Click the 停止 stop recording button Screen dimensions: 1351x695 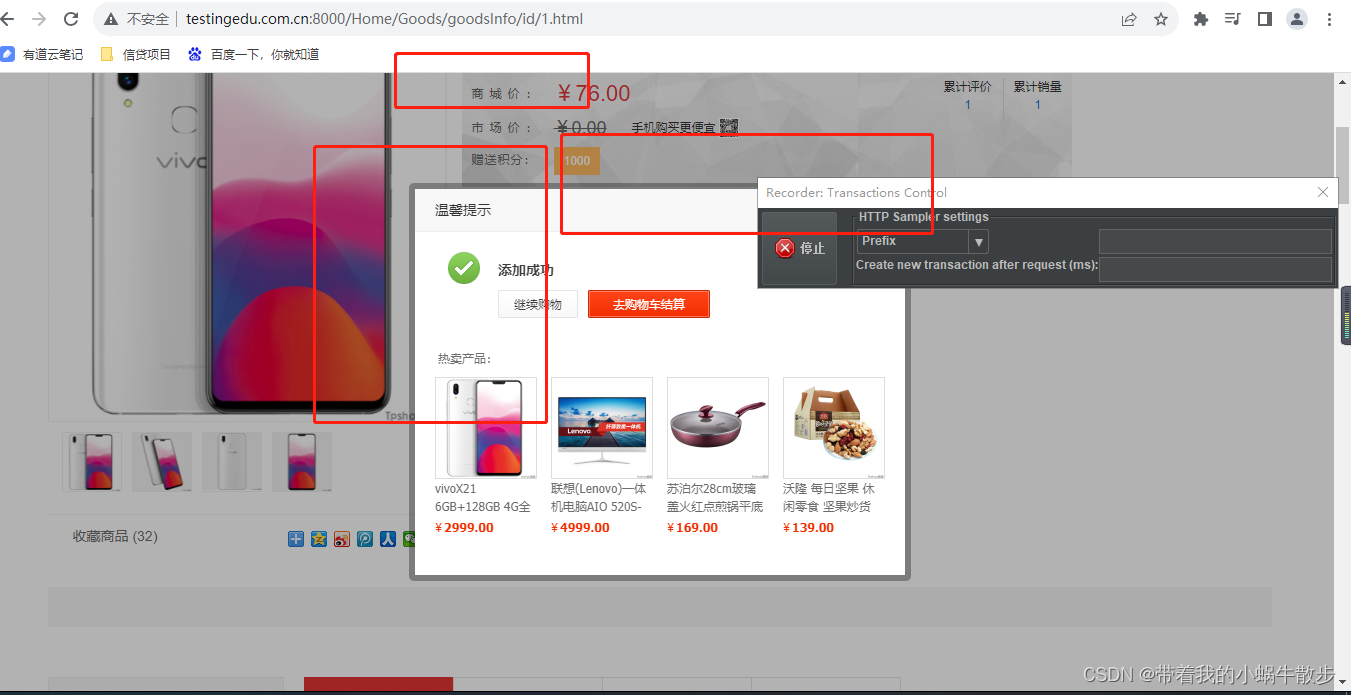point(800,248)
